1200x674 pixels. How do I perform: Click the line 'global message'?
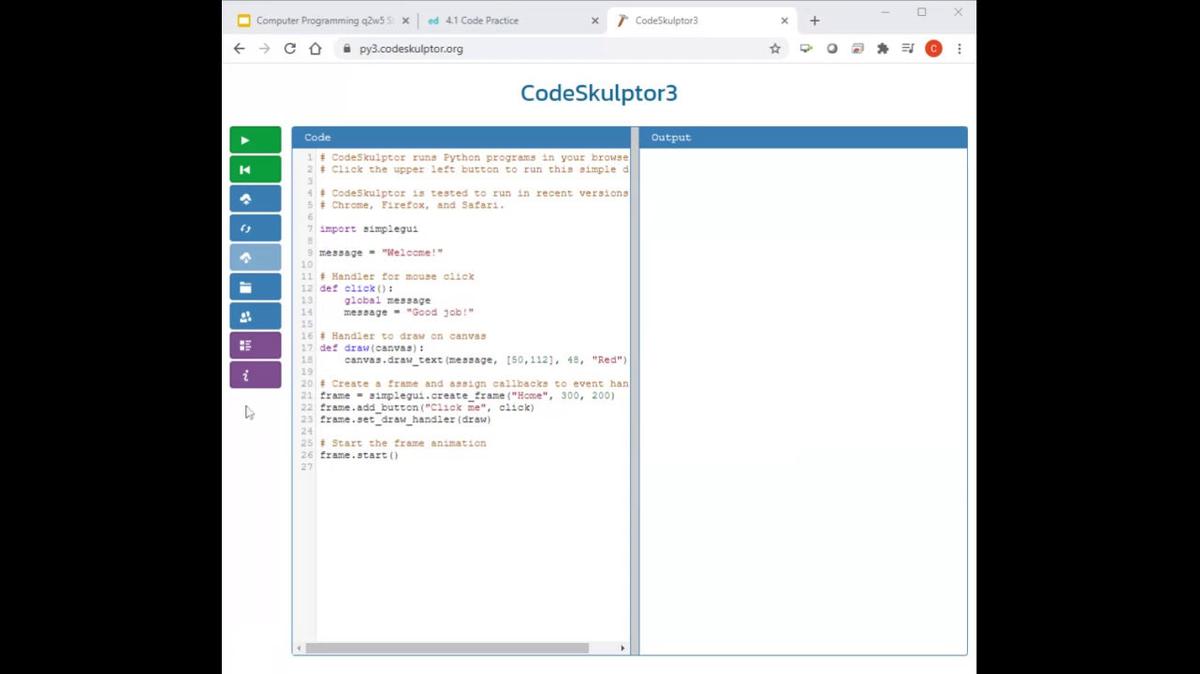(387, 300)
